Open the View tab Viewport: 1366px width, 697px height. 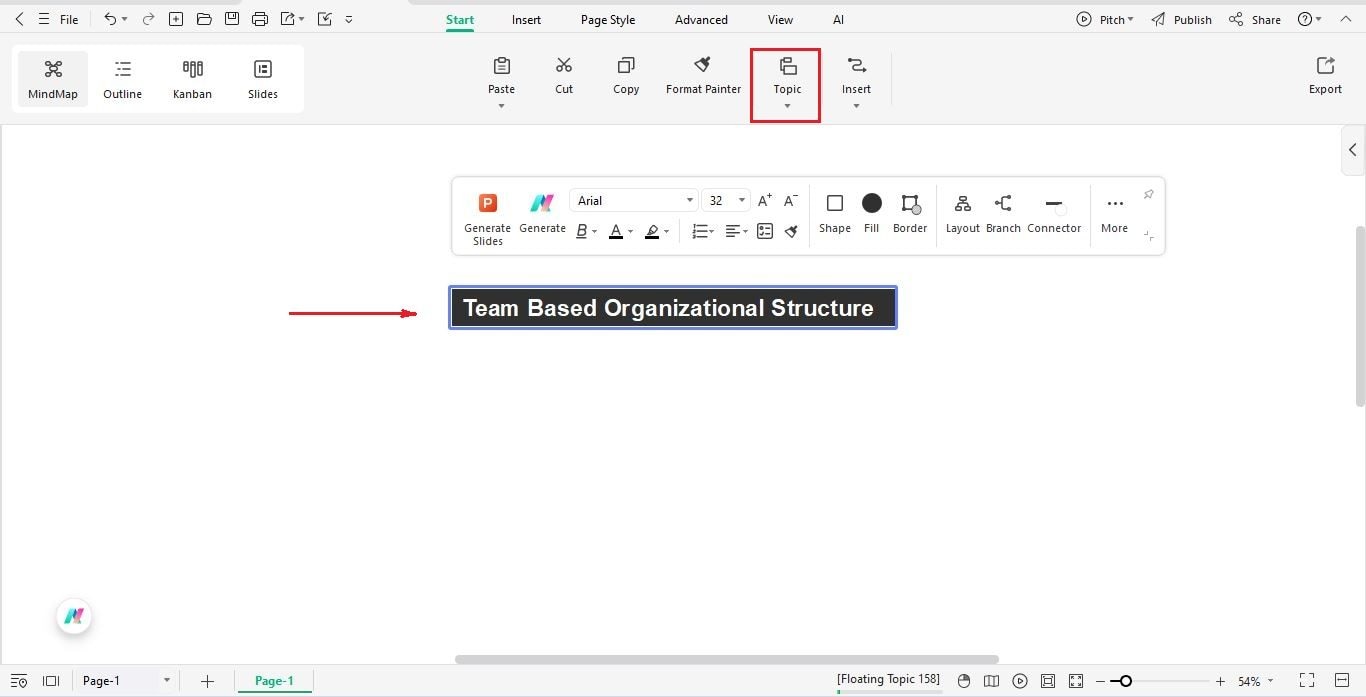point(780,19)
